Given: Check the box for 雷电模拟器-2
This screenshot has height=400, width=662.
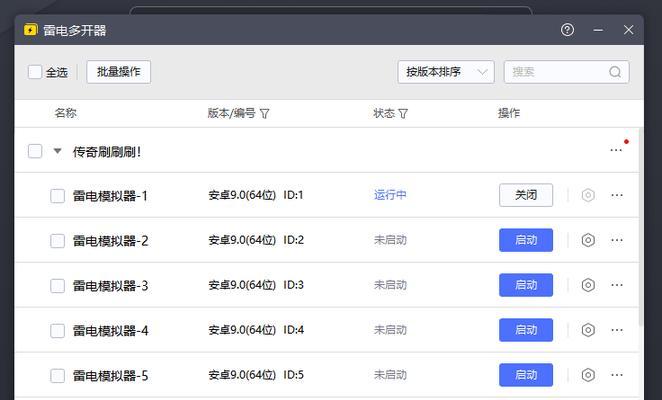Looking at the screenshot, I should coord(57,241).
